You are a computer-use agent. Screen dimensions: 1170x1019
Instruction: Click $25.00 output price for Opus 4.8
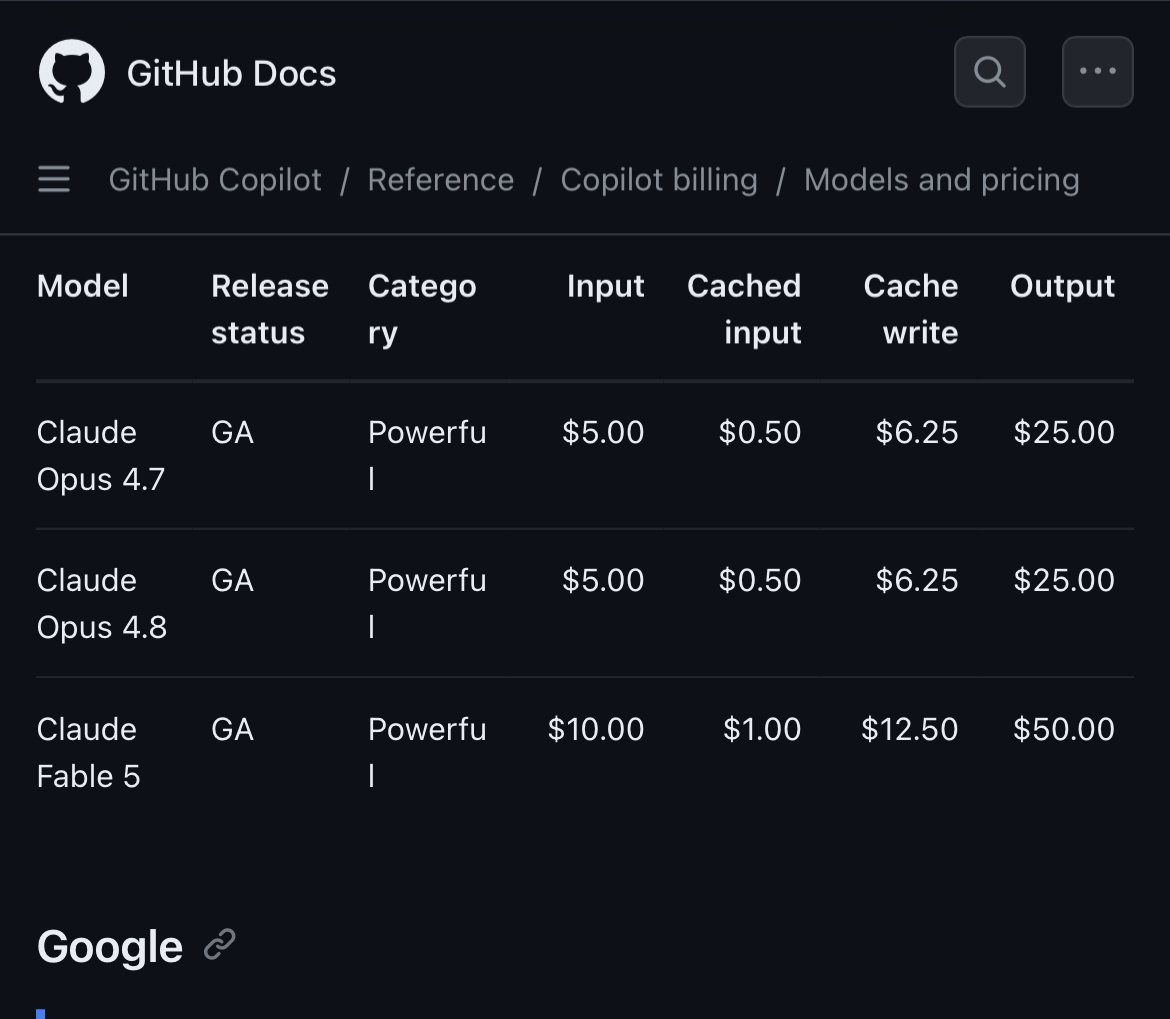(1064, 580)
